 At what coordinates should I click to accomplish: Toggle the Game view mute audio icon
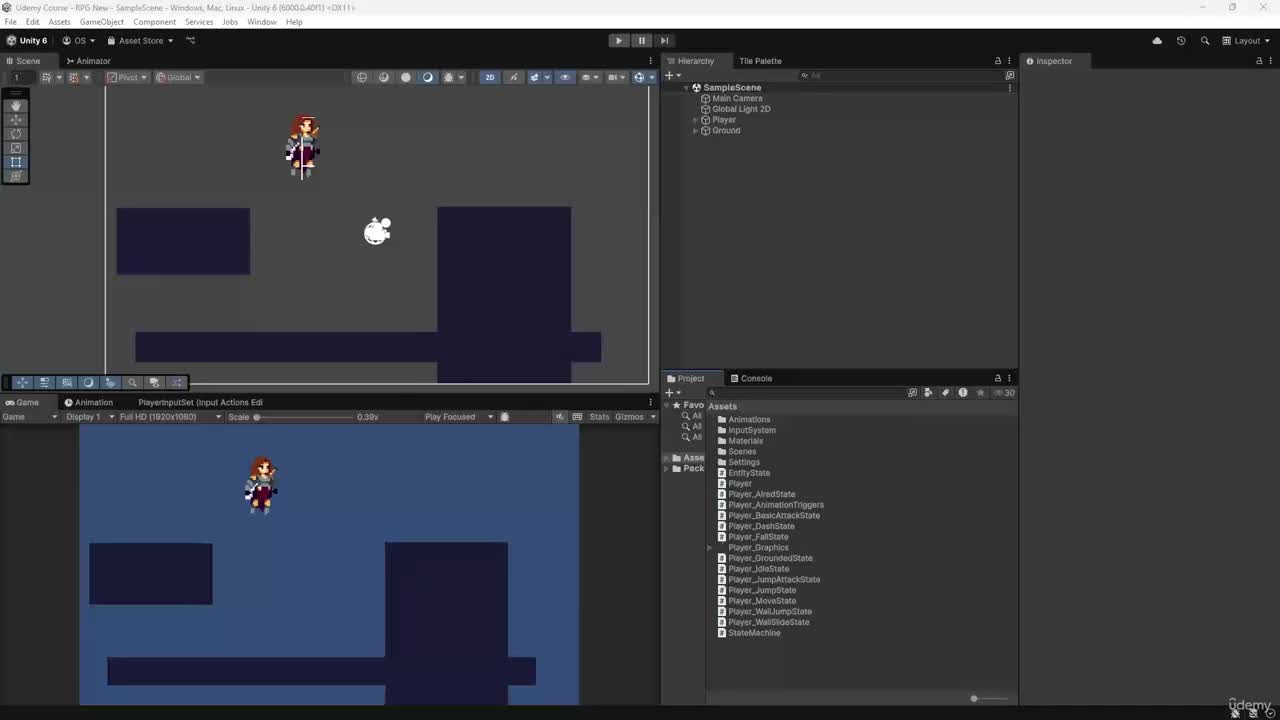point(561,417)
